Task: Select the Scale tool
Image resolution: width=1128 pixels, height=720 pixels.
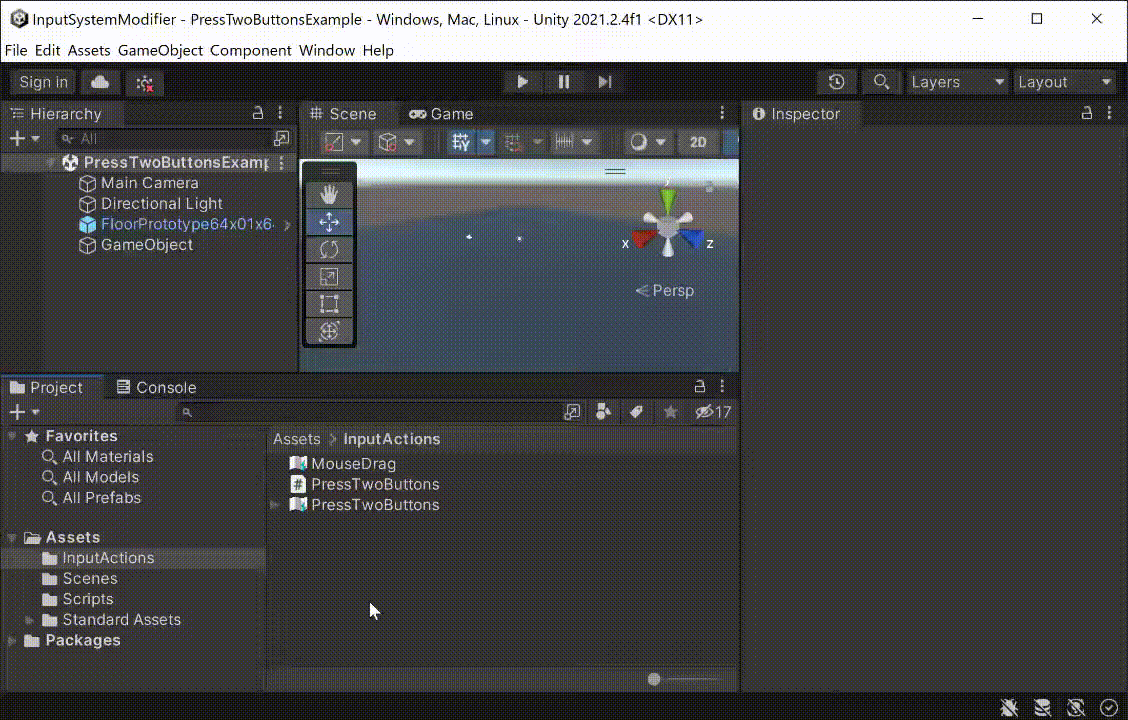Action: 329,277
